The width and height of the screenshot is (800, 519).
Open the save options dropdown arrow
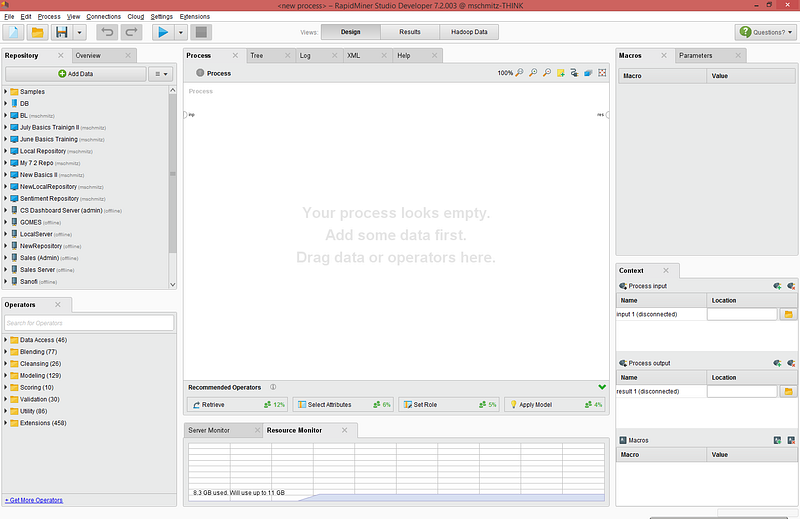(79, 32)
